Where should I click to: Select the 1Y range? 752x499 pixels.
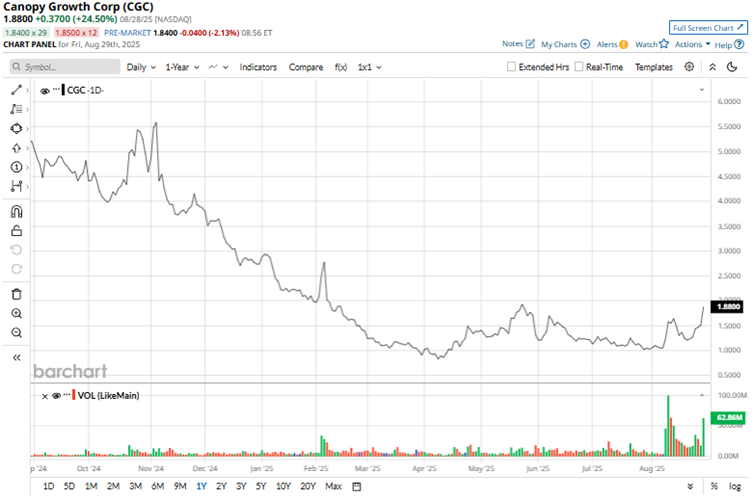tap(201, 487)
